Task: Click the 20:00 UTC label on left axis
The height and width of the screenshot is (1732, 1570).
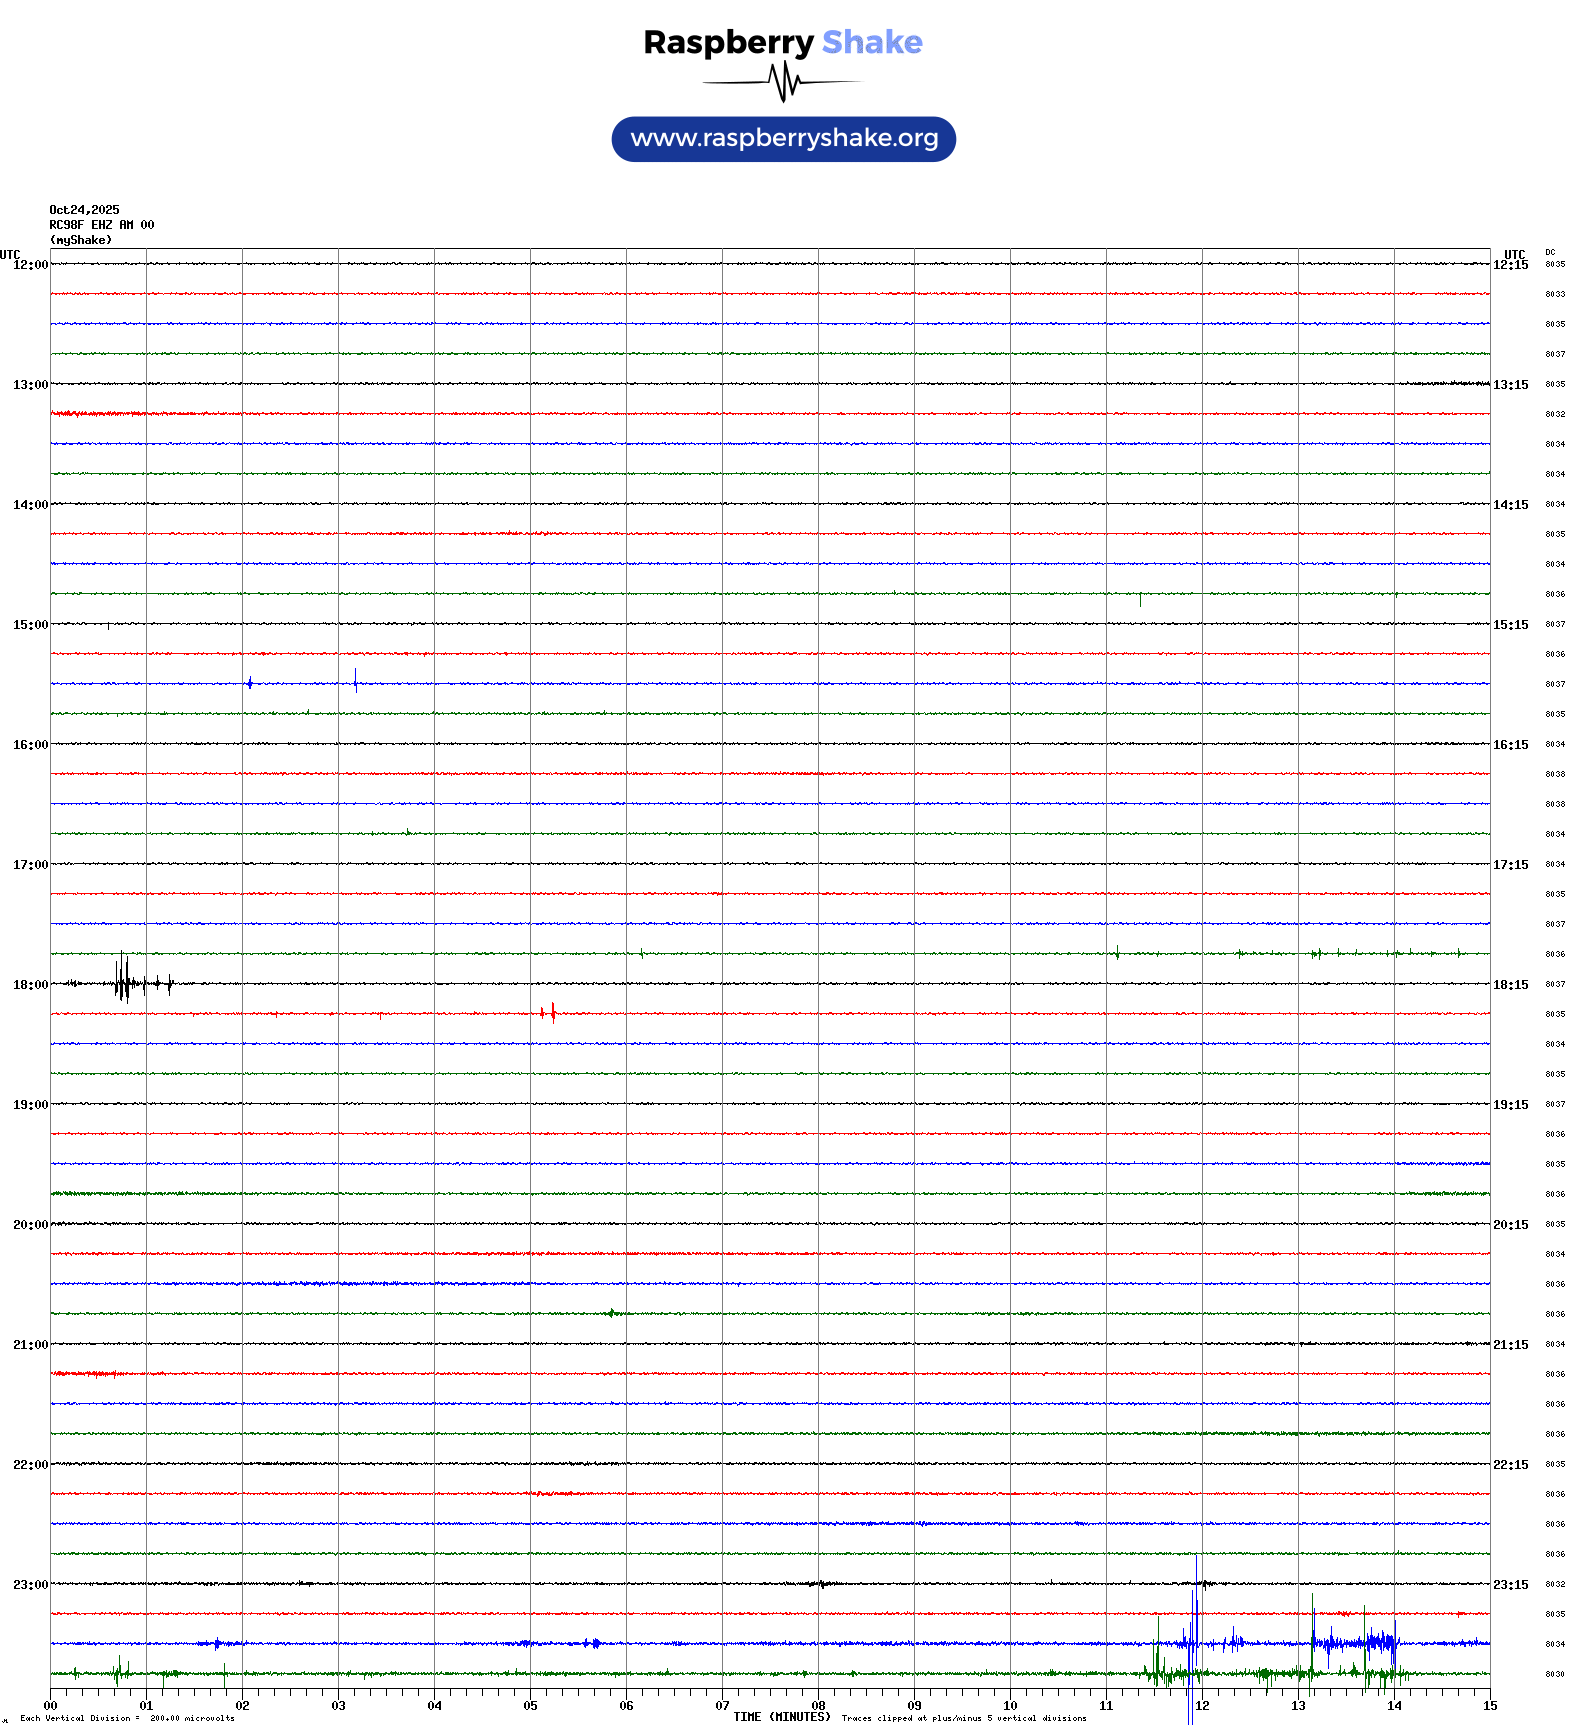Action: (30, 1225)
